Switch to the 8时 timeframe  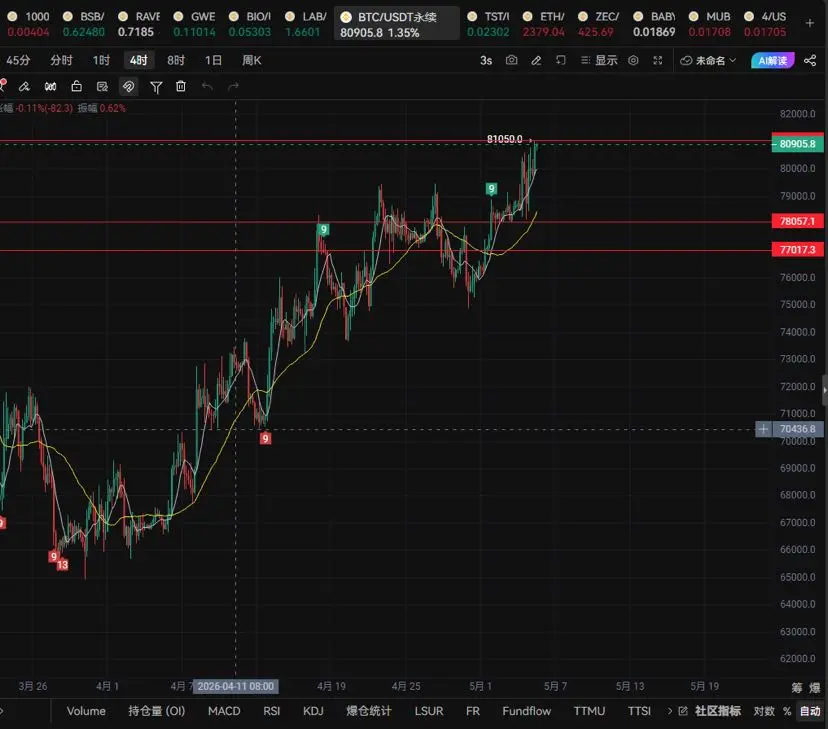[176, 60]
